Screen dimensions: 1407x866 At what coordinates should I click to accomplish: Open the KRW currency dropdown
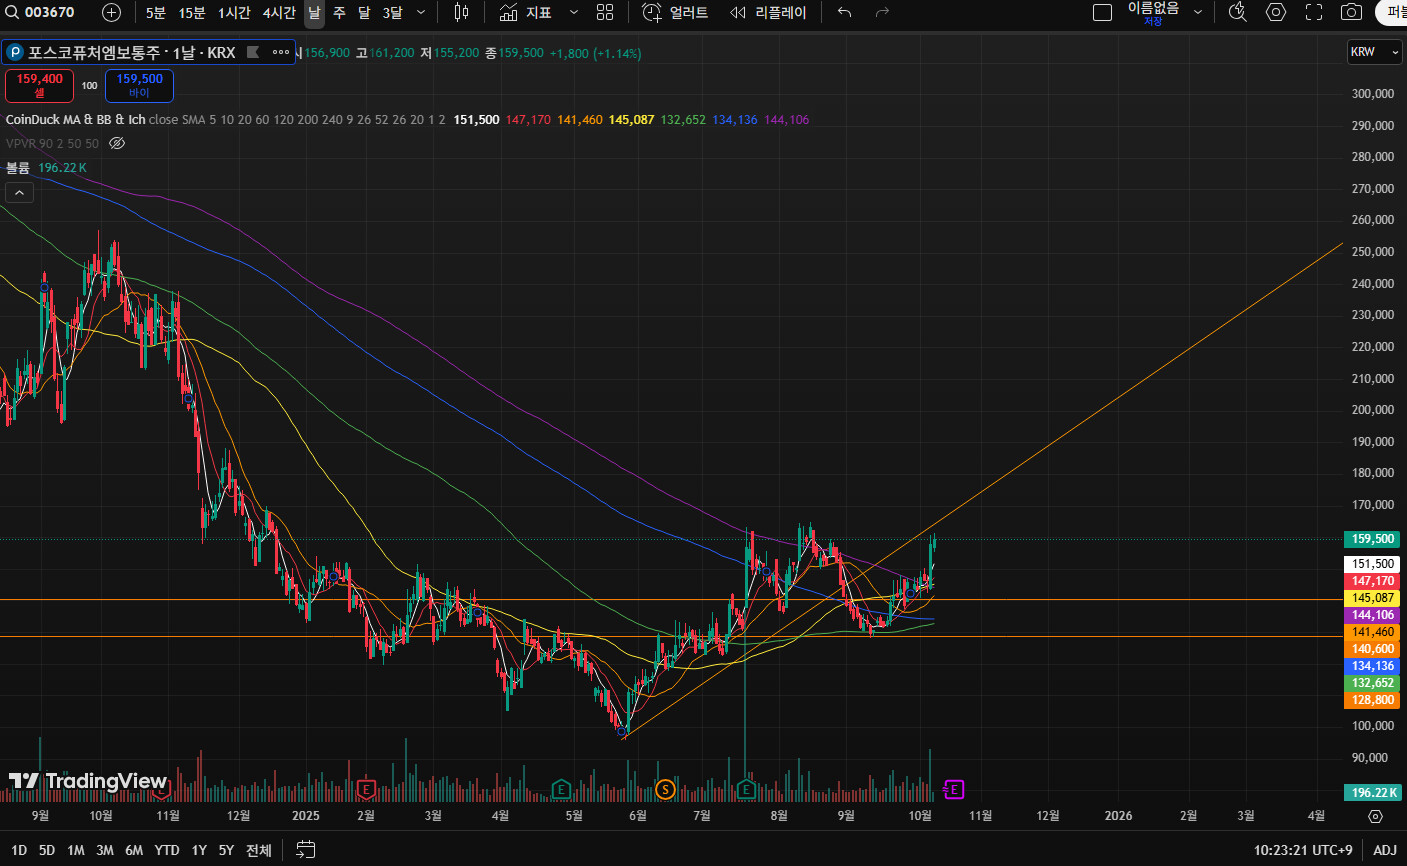point(1374,52)
